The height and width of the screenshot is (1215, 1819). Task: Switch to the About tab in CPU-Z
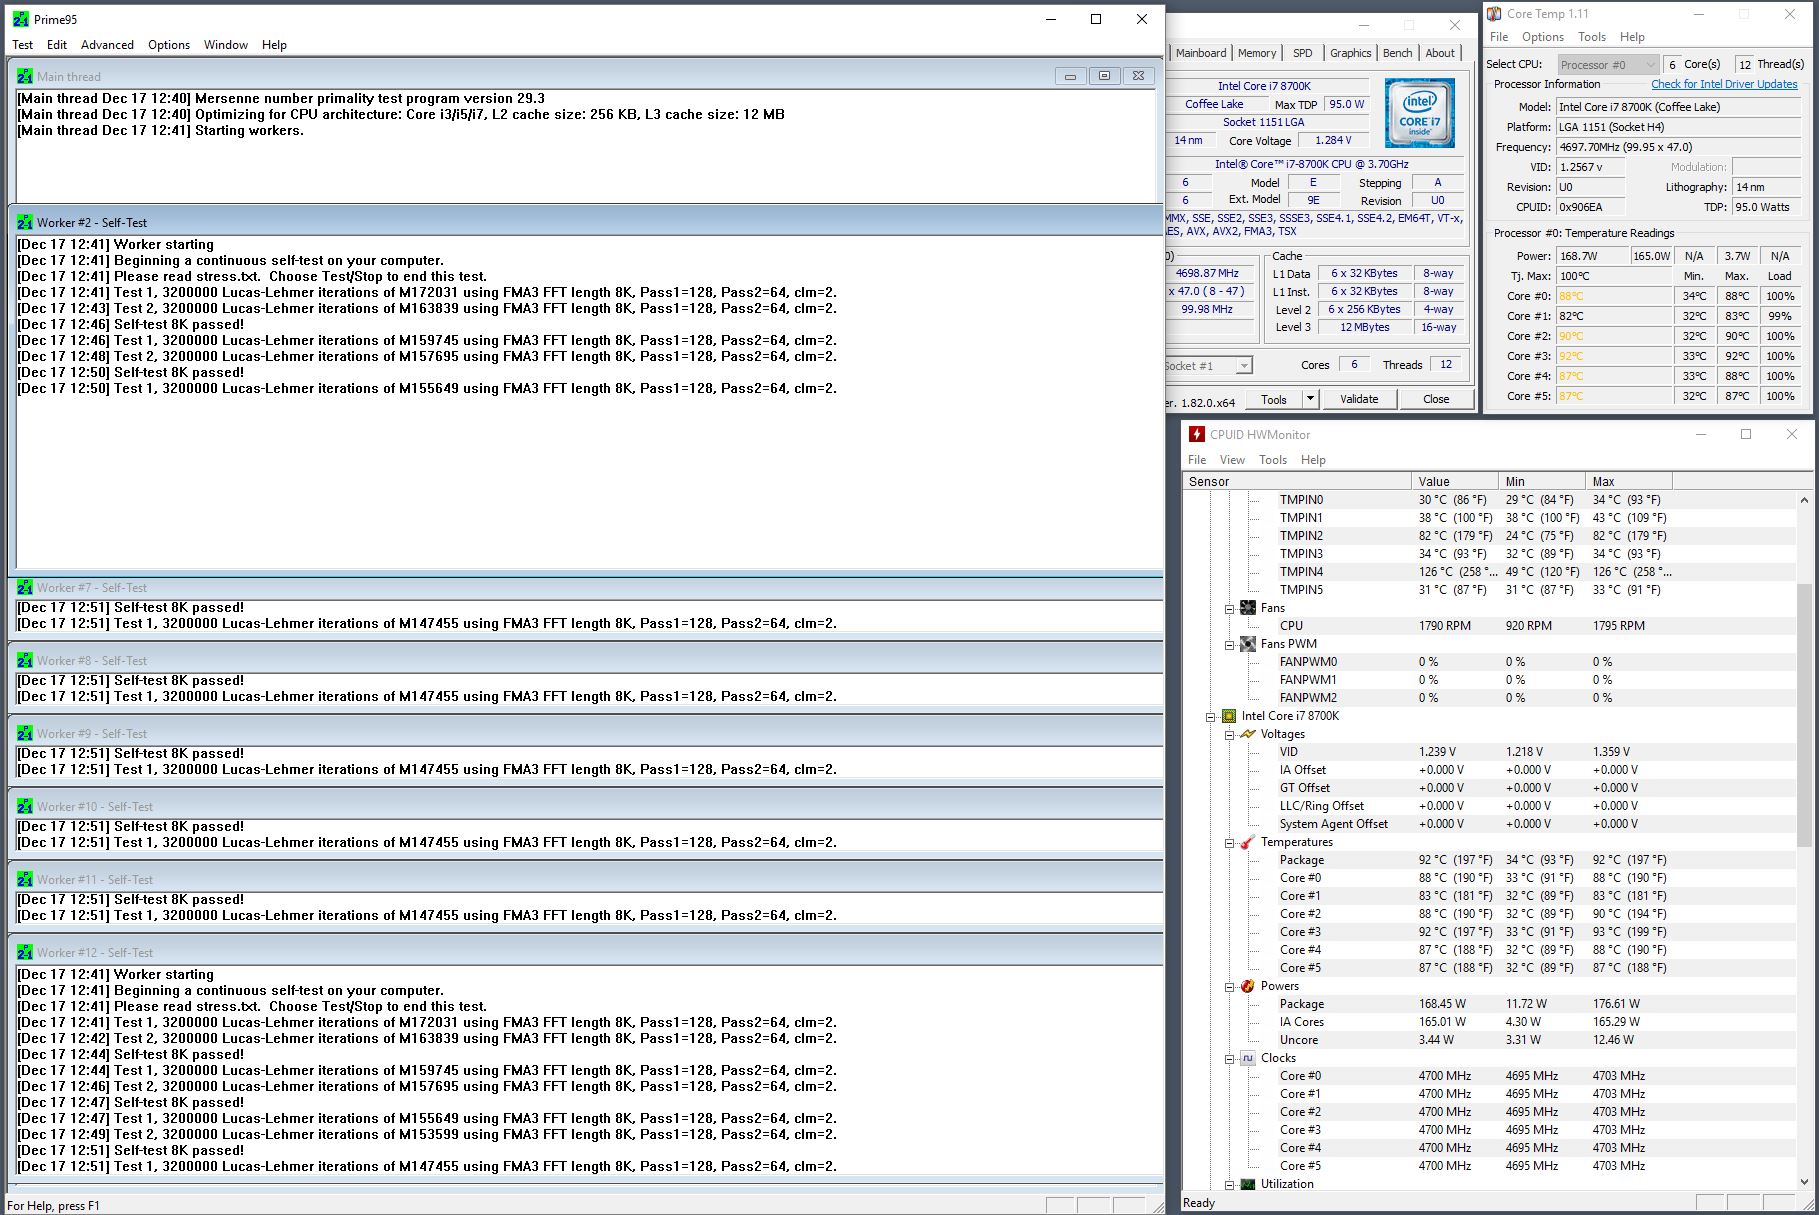1440,53
